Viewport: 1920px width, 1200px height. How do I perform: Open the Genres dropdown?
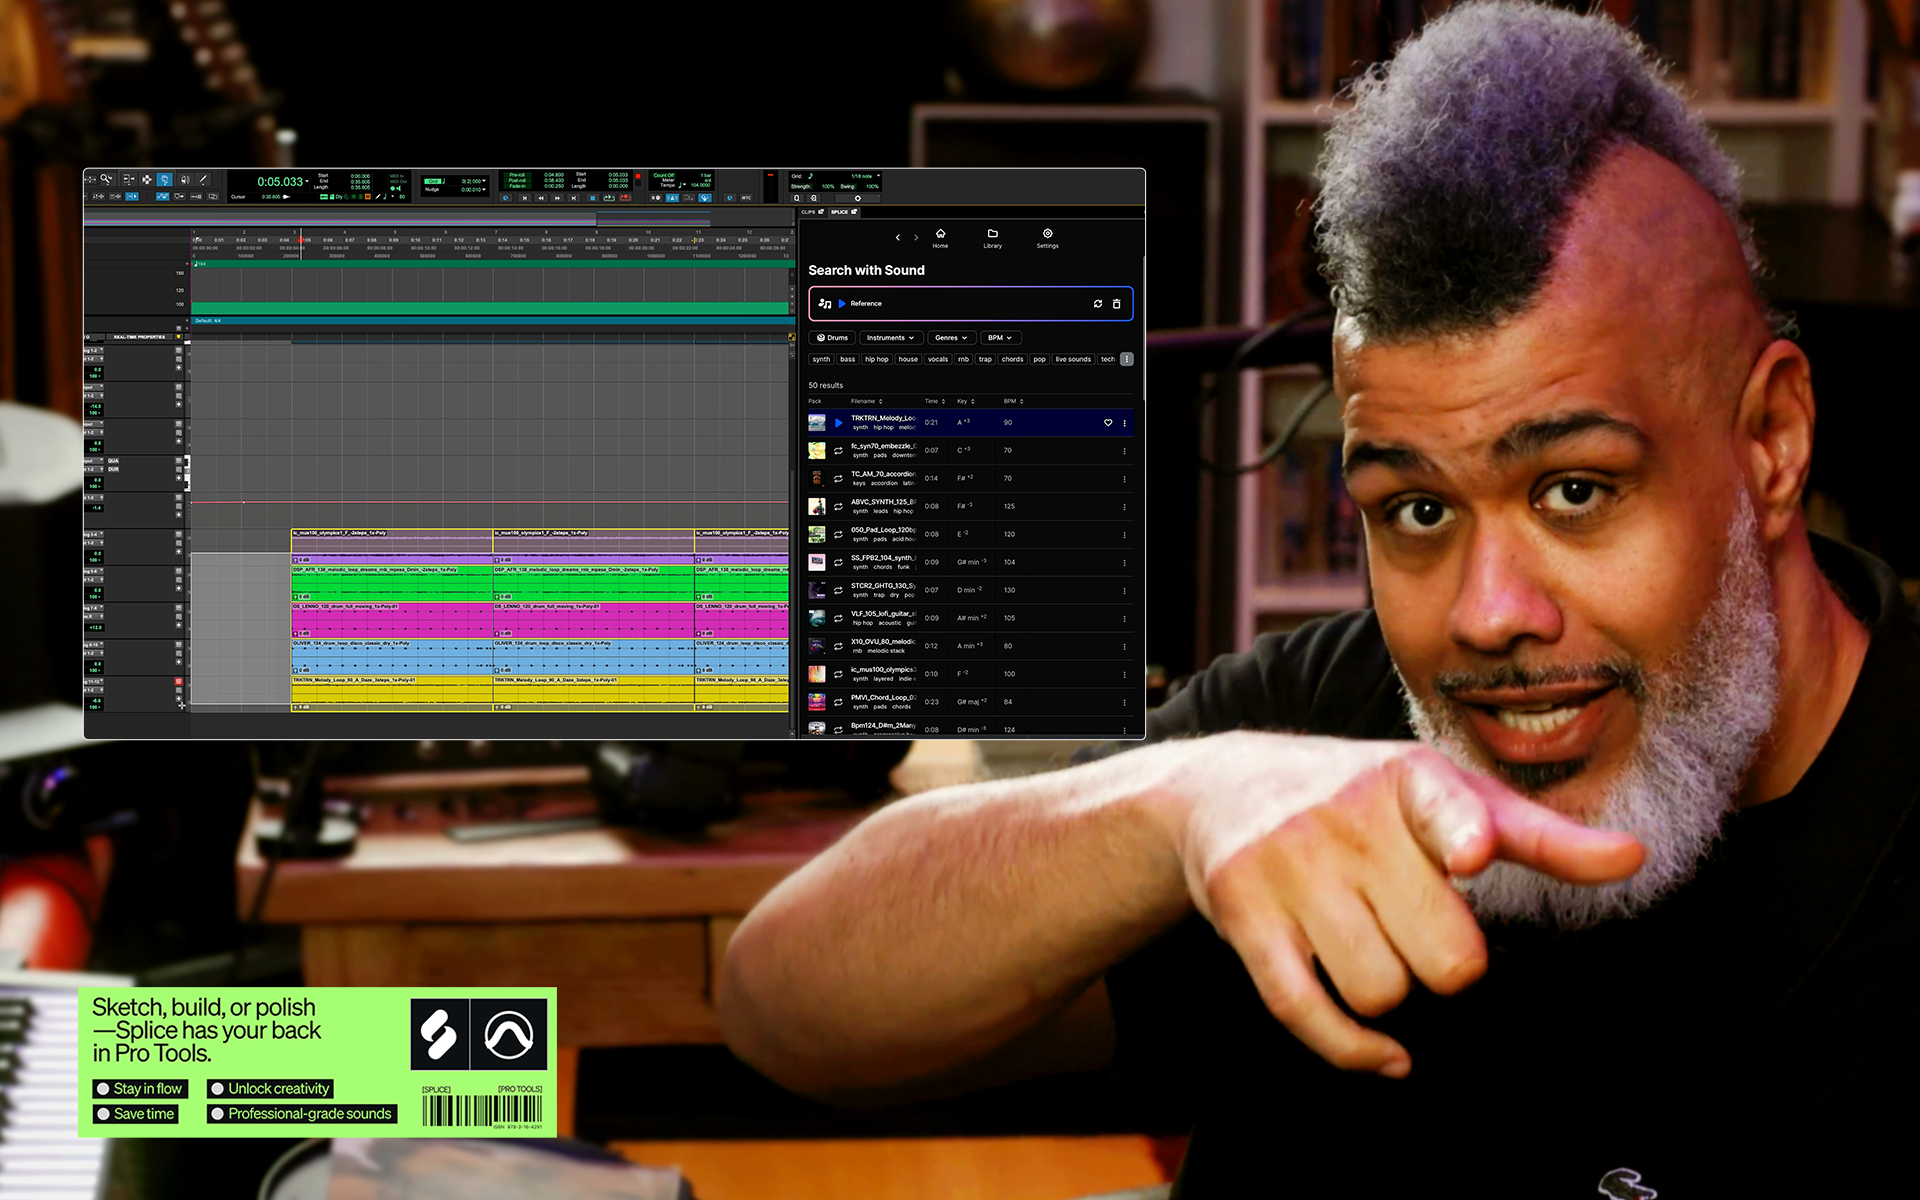click(x=951, y=338)
